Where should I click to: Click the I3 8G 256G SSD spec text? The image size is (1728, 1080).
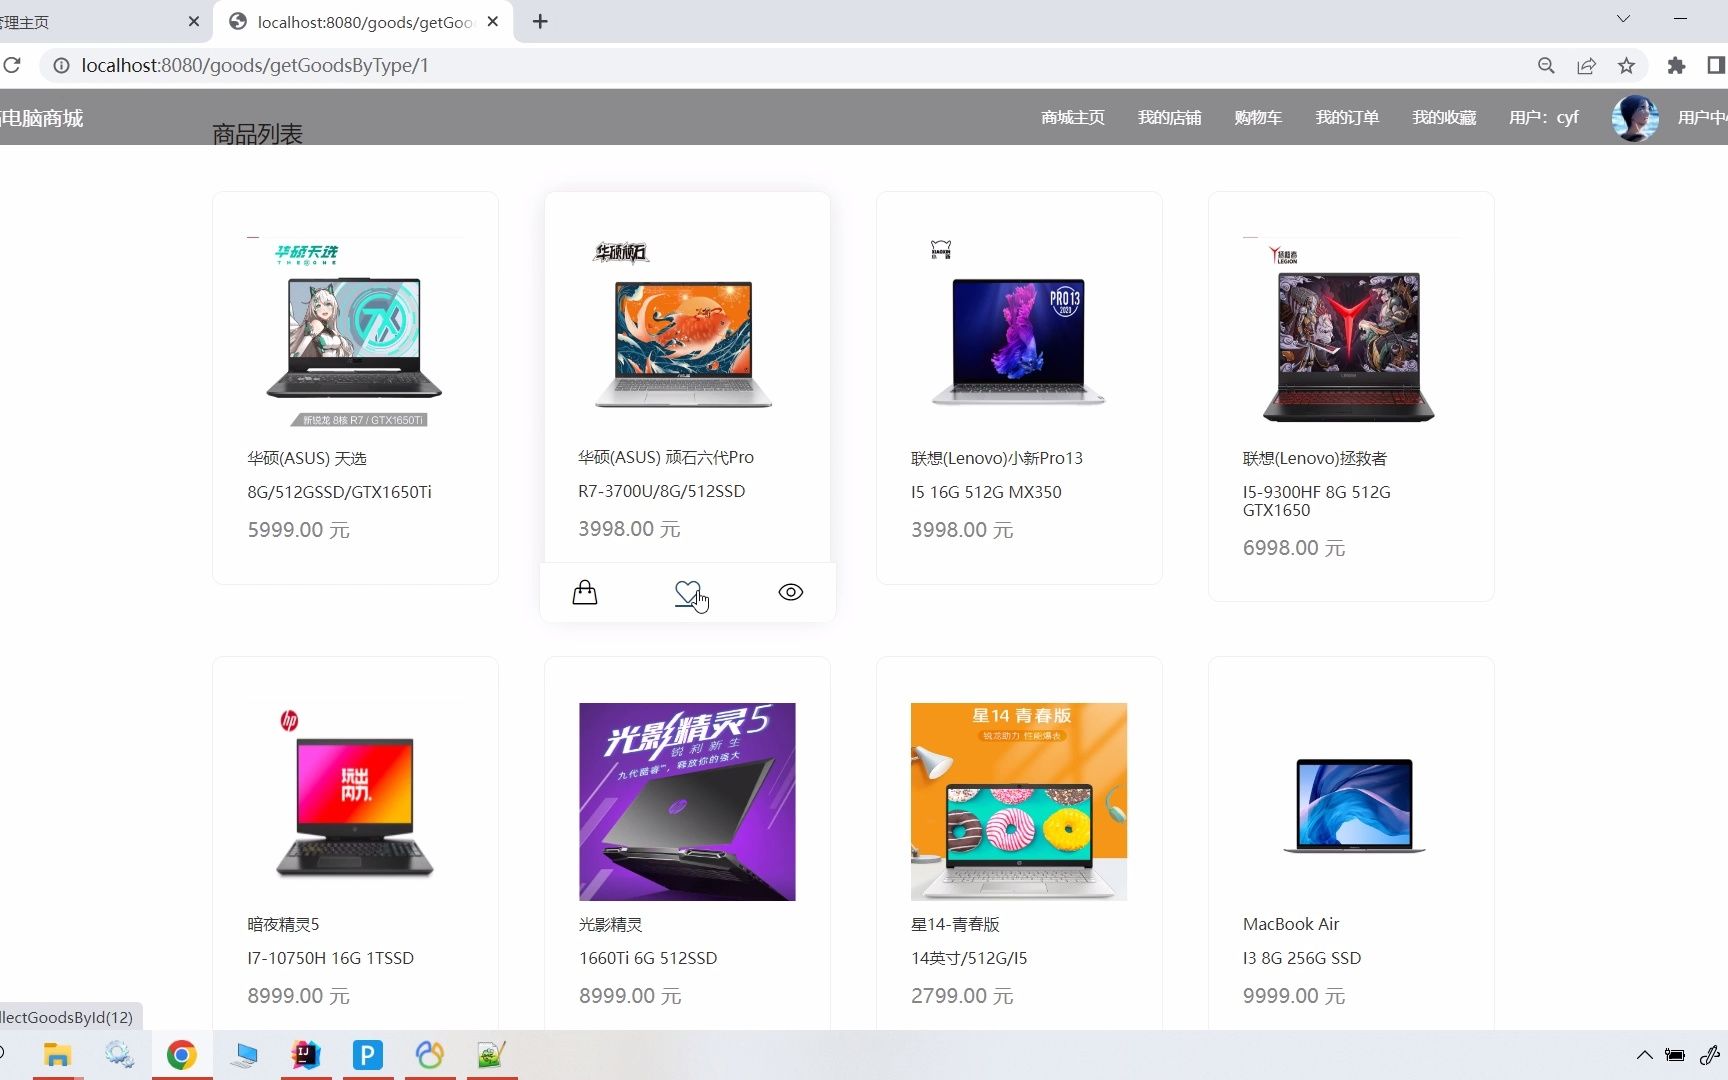tap(1302, 958)
